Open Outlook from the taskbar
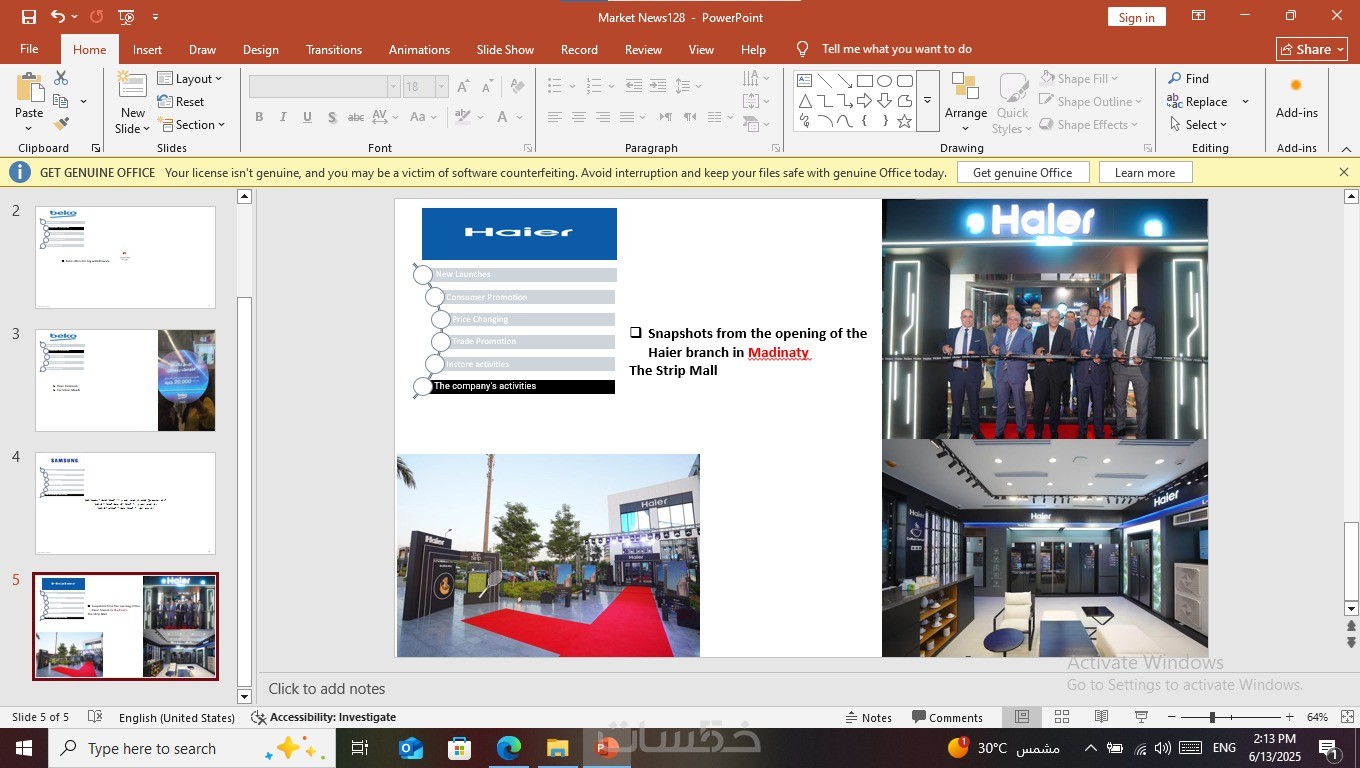Viewport: 1360px width, 768px height. [411, 748]
